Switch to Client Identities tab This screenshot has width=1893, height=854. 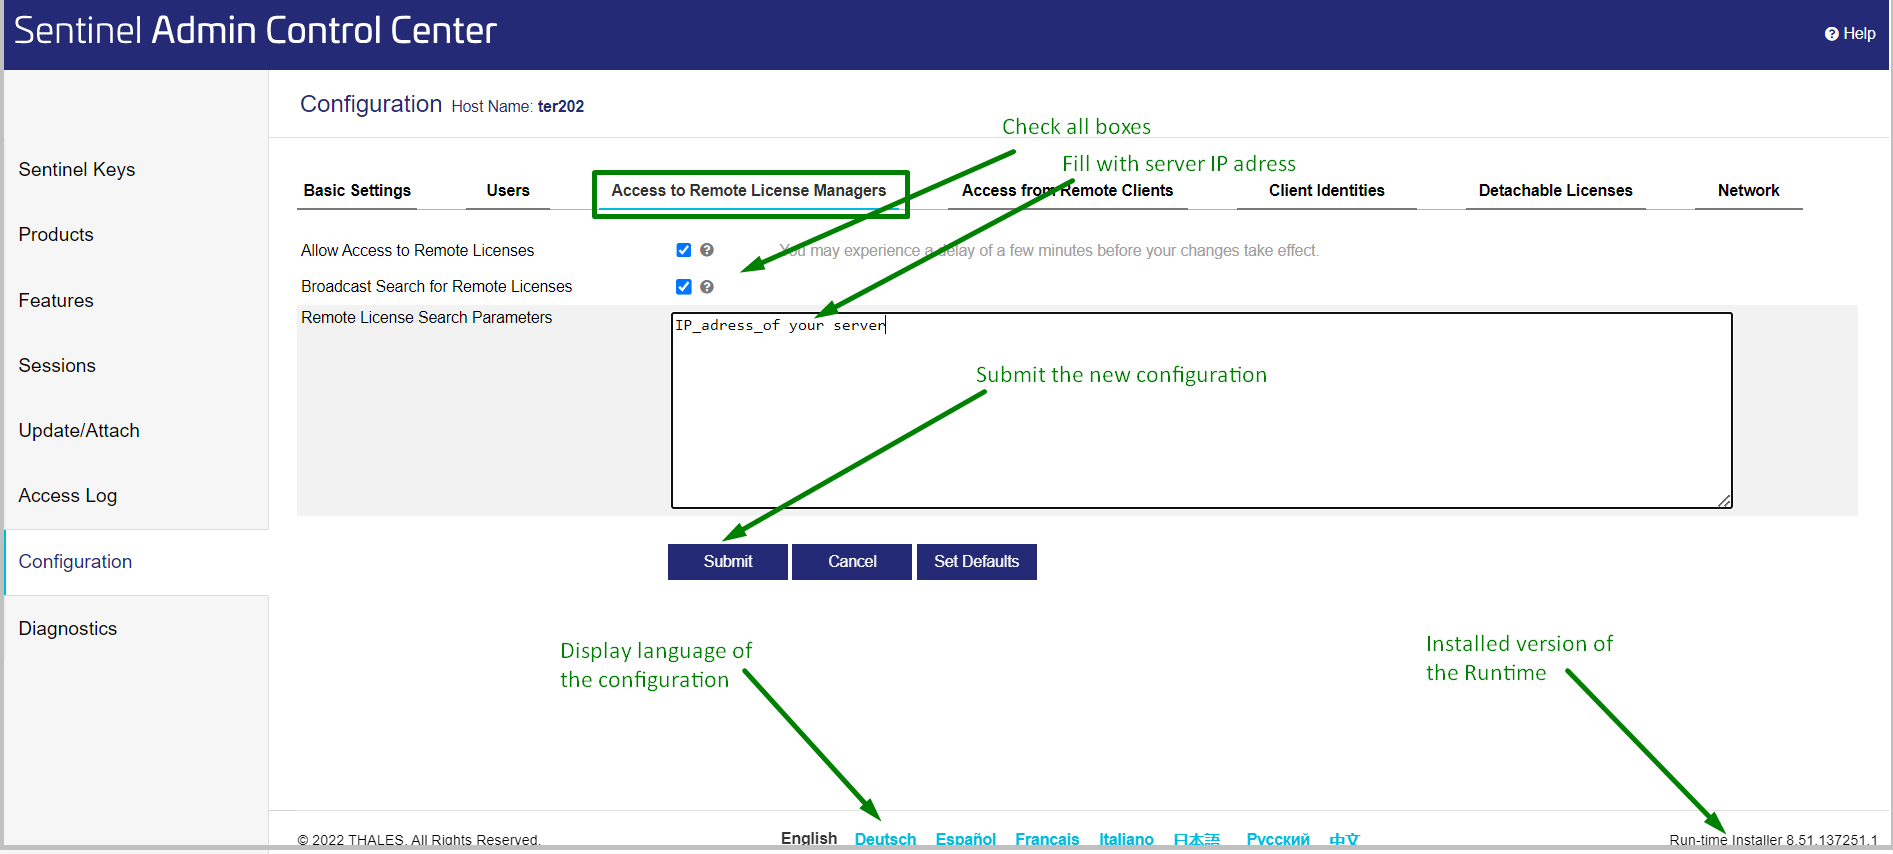1327,190
